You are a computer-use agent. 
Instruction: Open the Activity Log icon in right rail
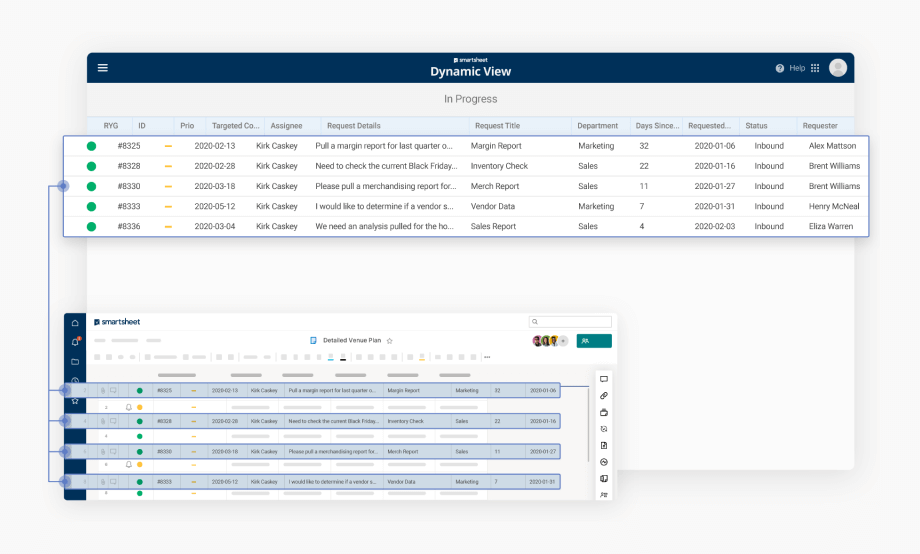coord(604,462)
